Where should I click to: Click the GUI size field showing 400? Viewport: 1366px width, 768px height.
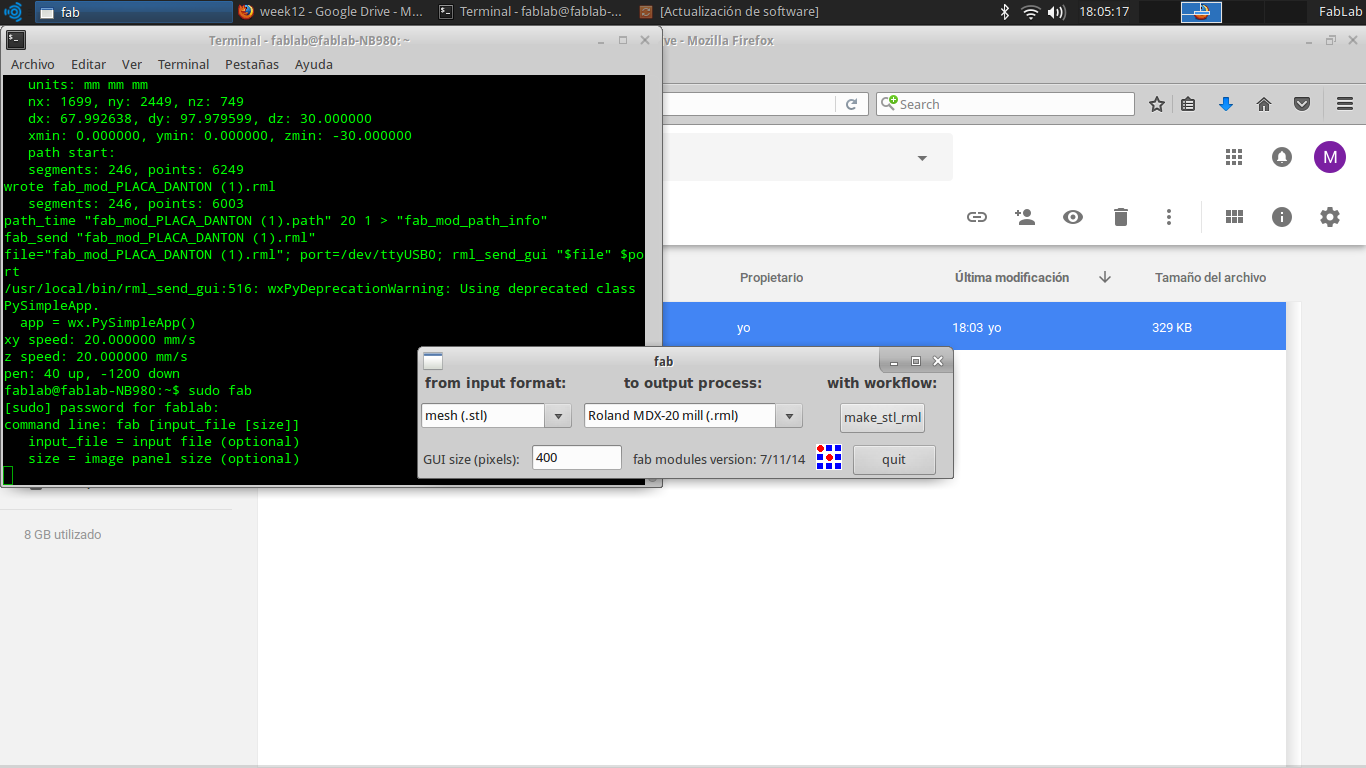(x=577, y=458)
